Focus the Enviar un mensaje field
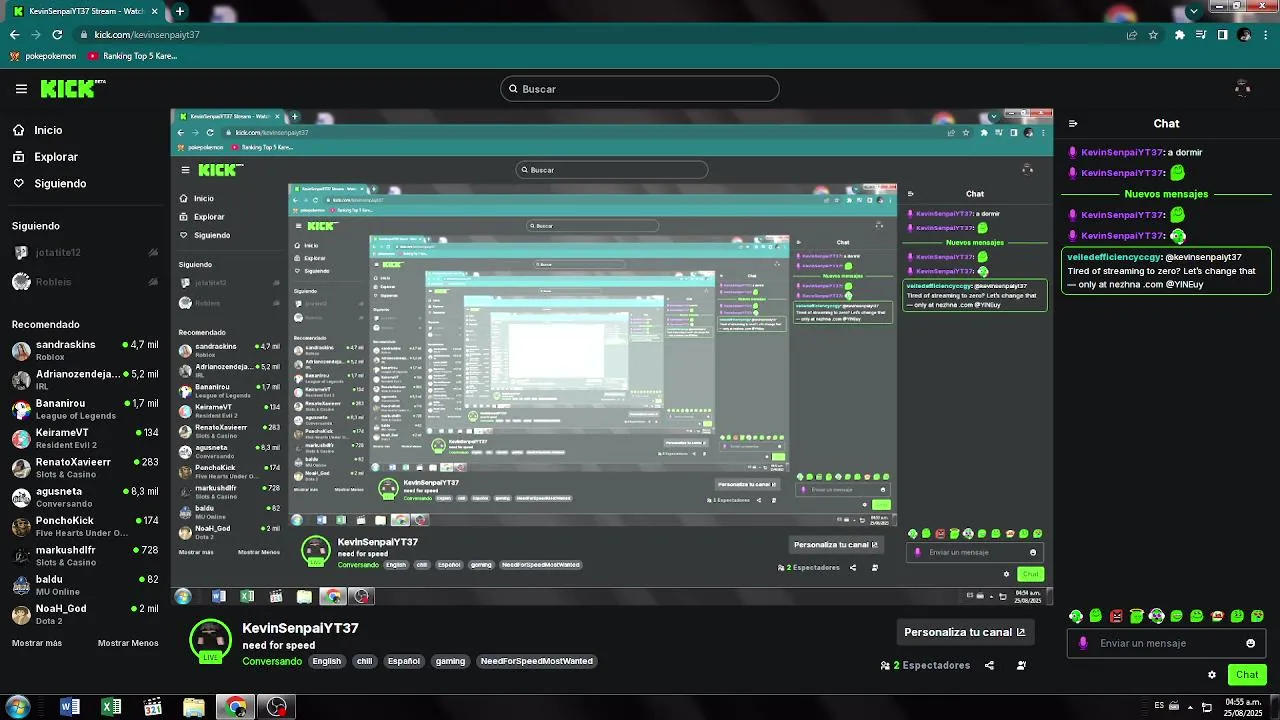The width and height of the screenshot is (1280, 720). 1166,643
